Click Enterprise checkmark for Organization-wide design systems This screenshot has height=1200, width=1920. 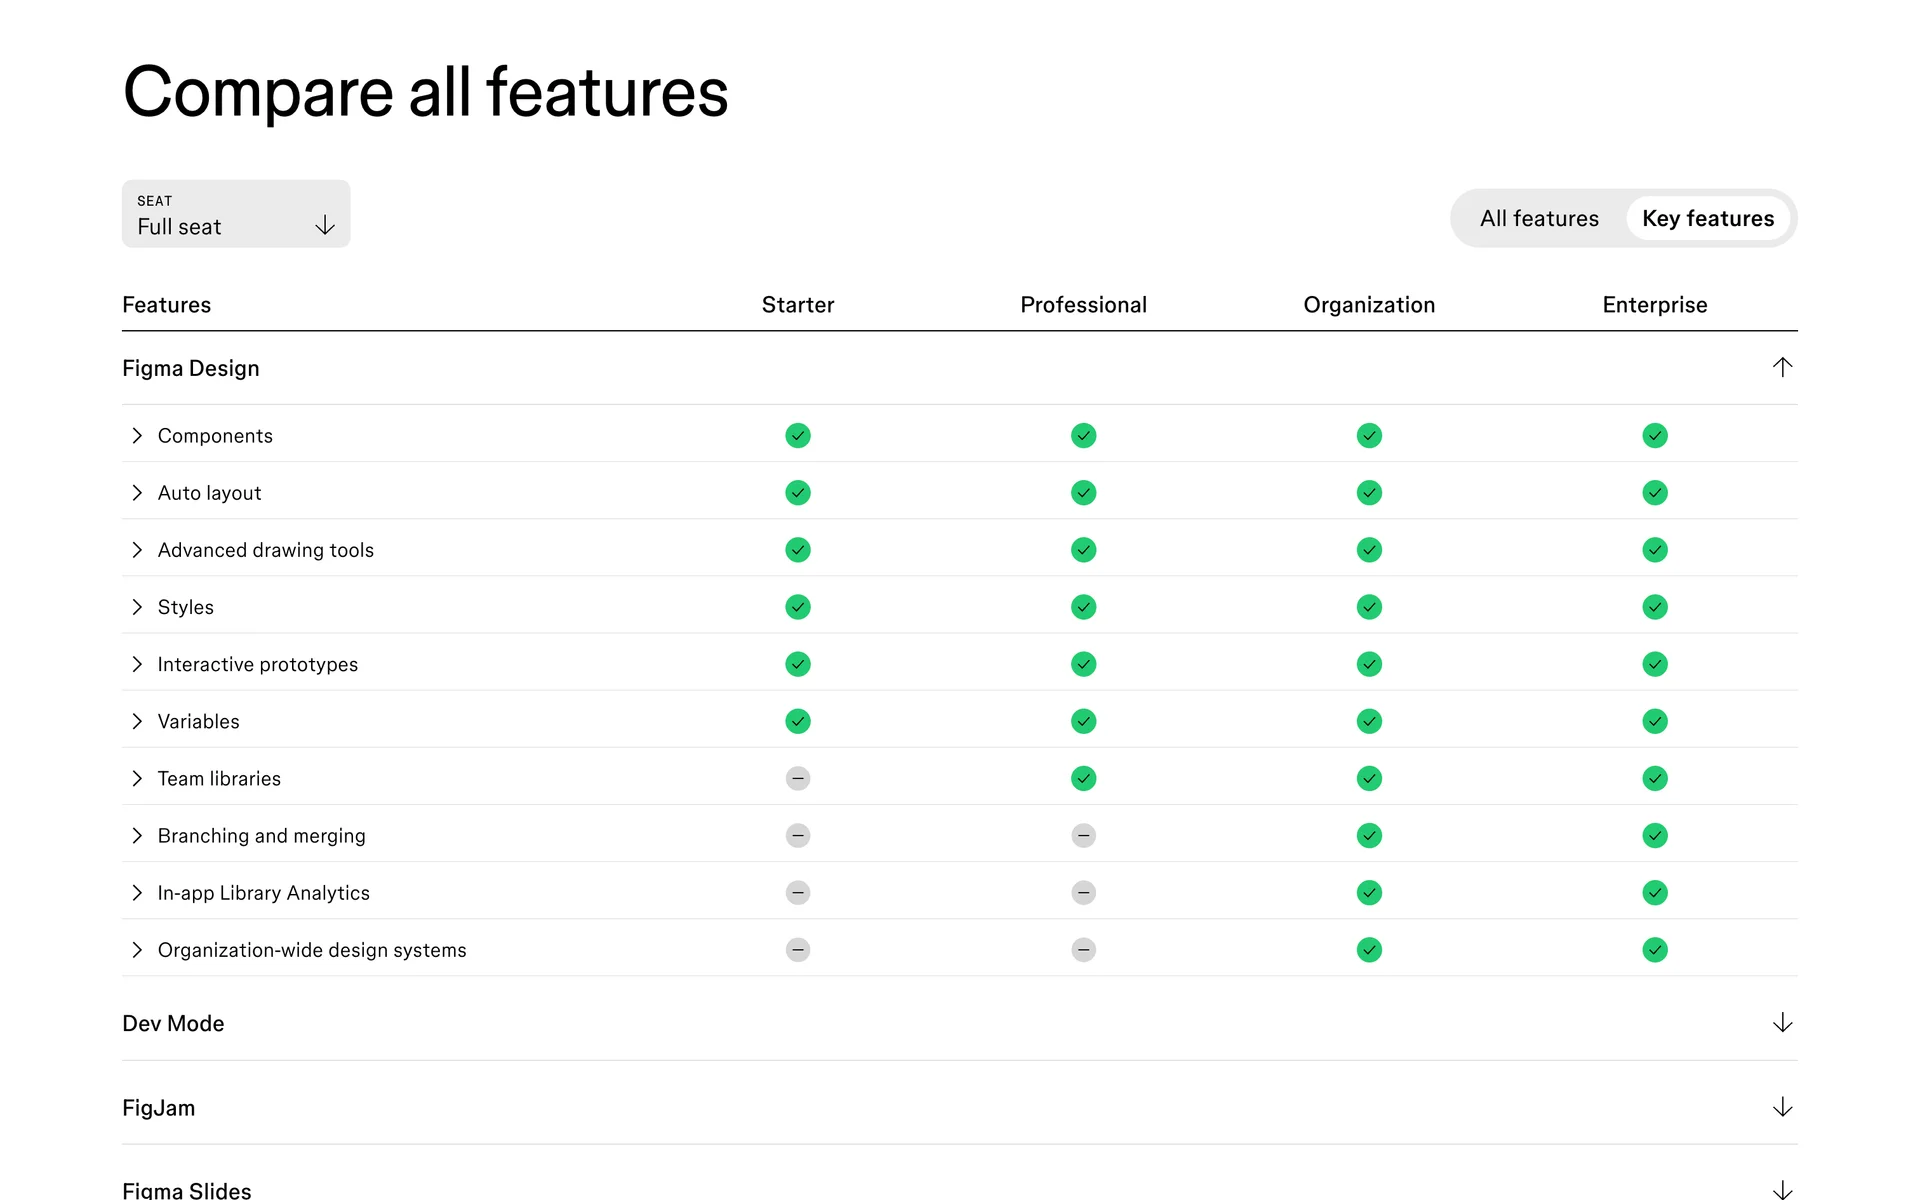pyautogui.click(x=1654, y=949)
